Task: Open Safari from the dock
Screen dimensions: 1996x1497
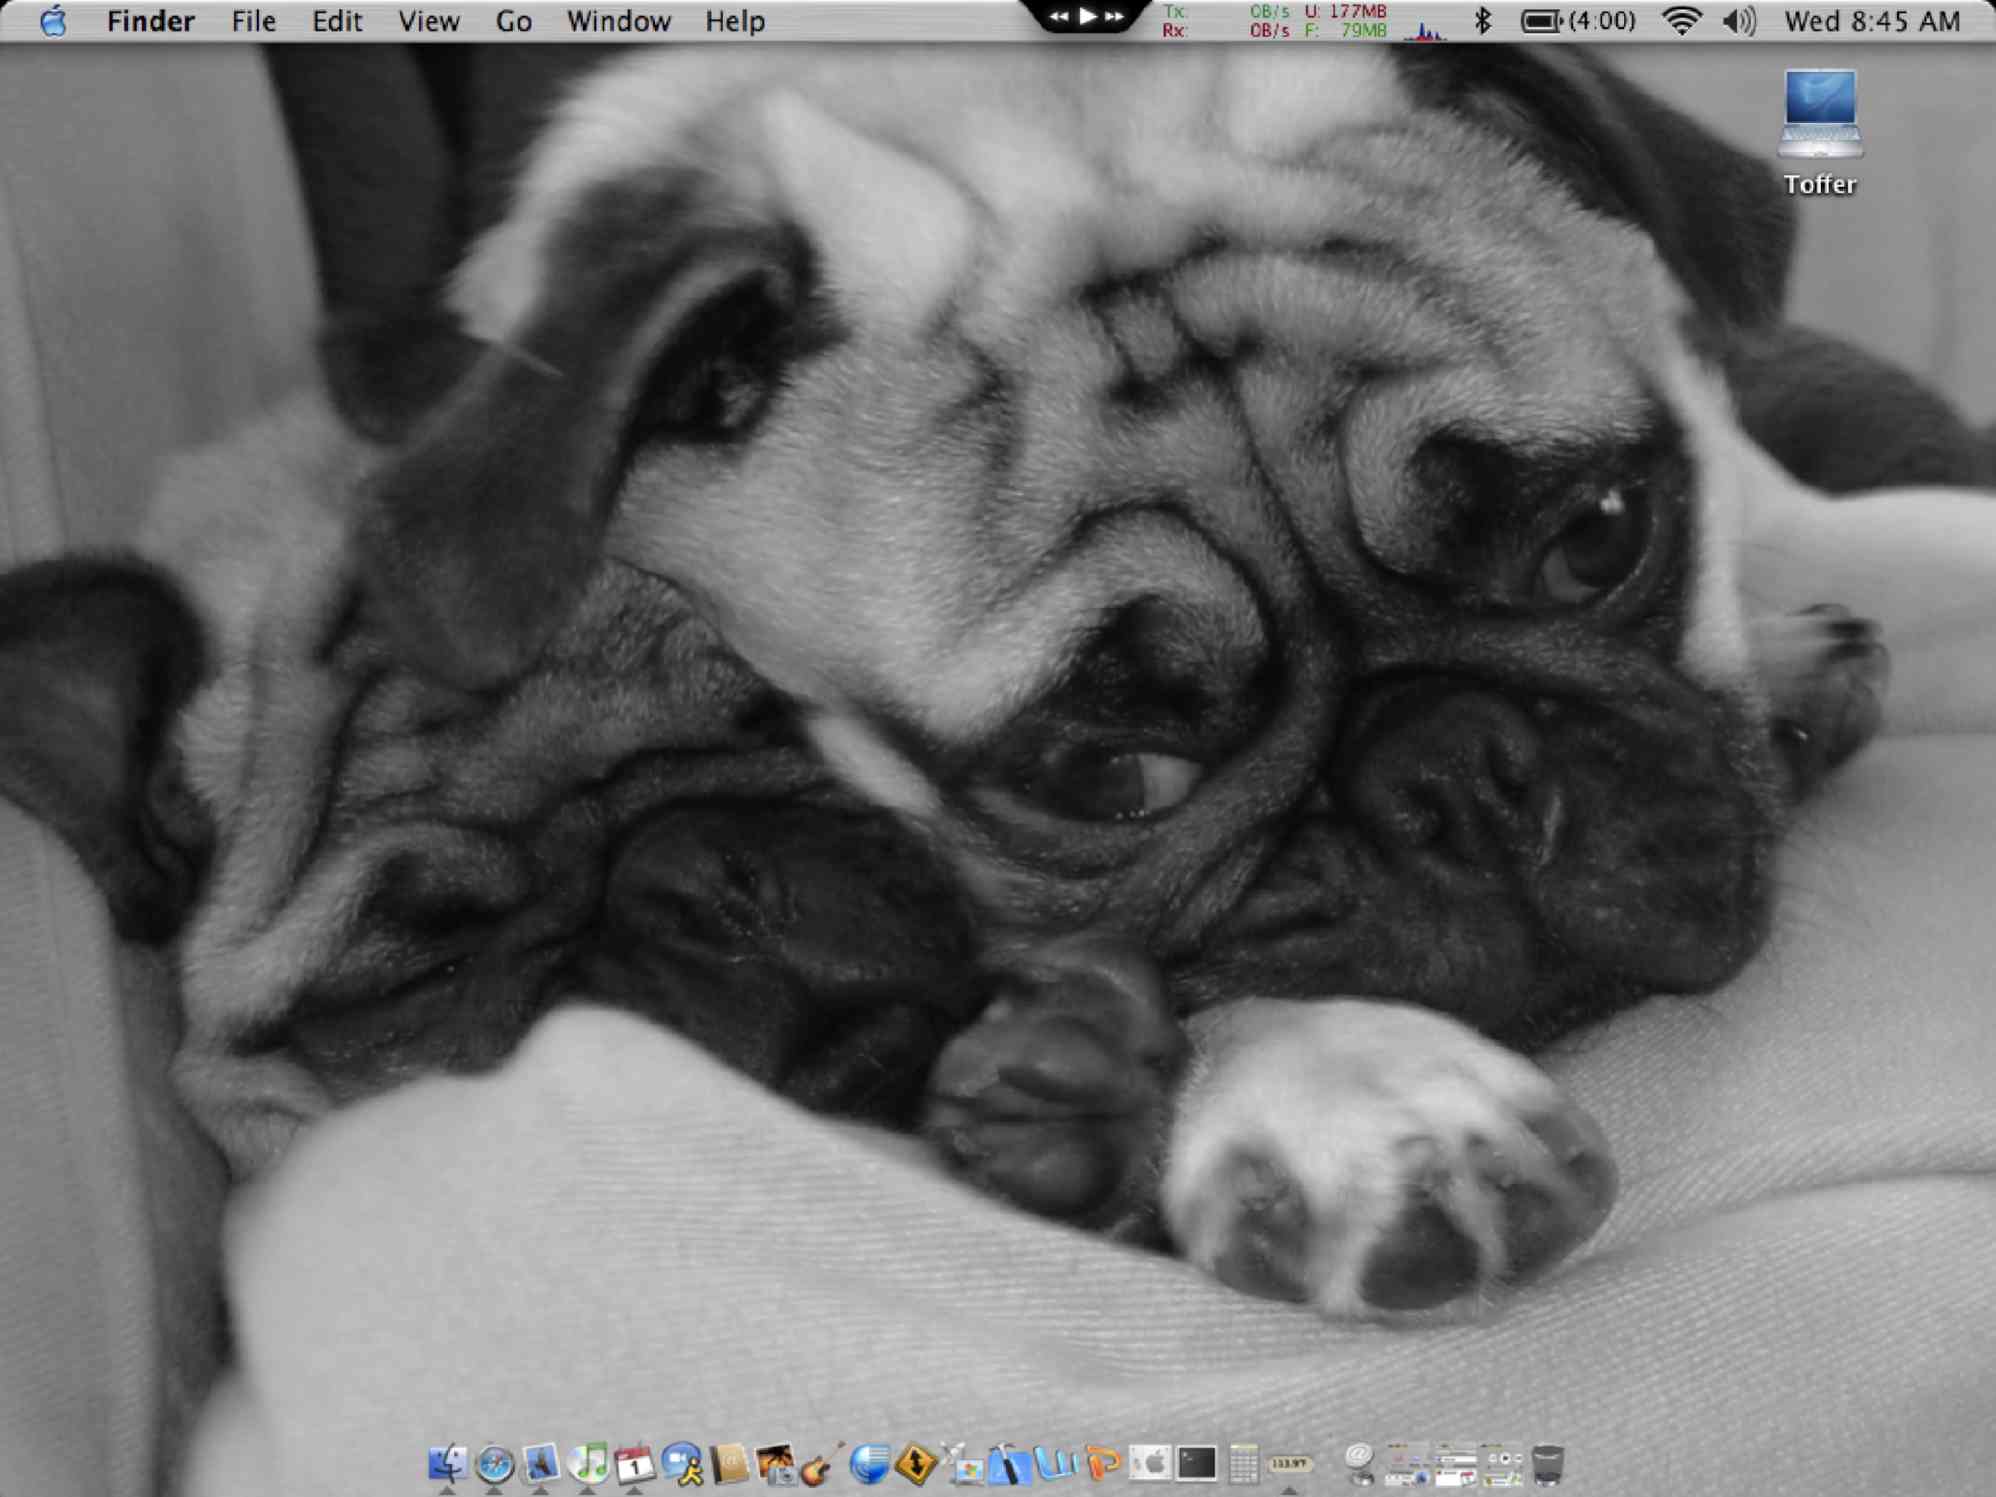Action: tap(494, 1465)
